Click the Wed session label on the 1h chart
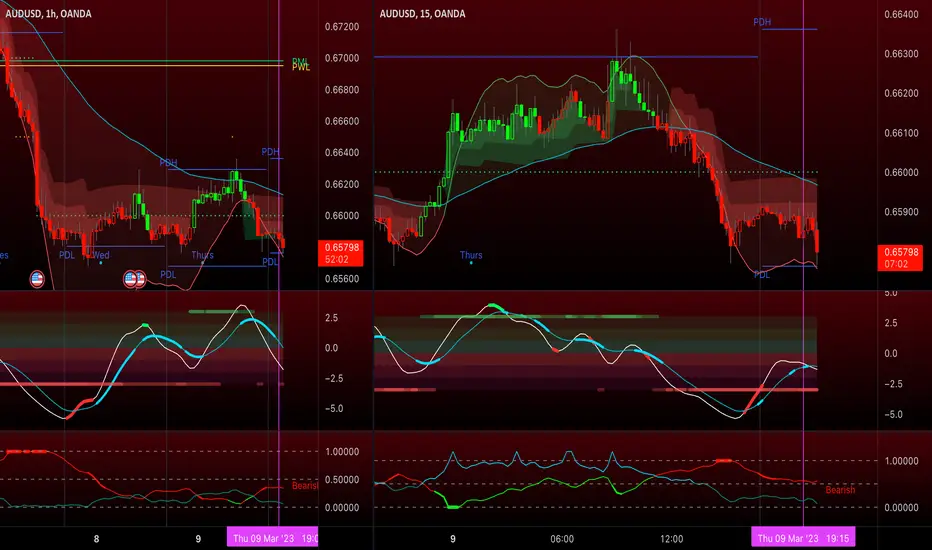 tap(100, 255)
